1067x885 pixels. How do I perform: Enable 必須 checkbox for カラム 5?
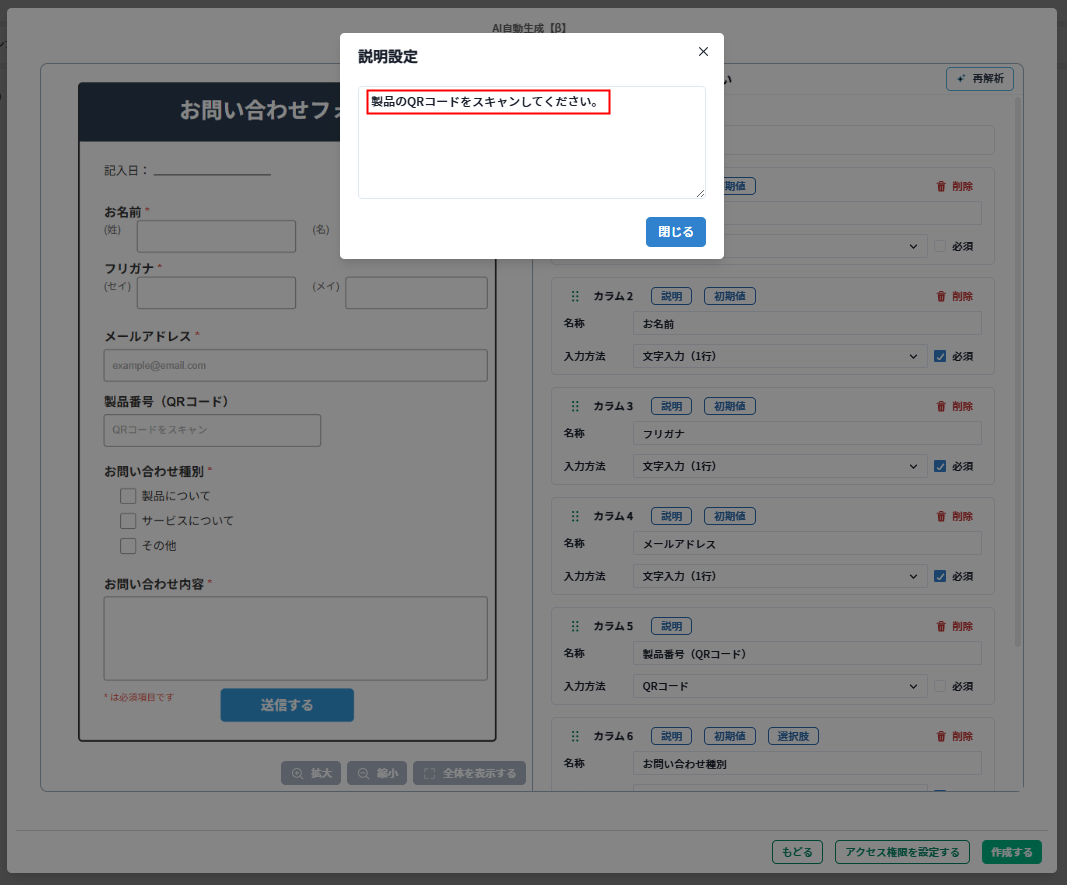(x=939, y=686)
